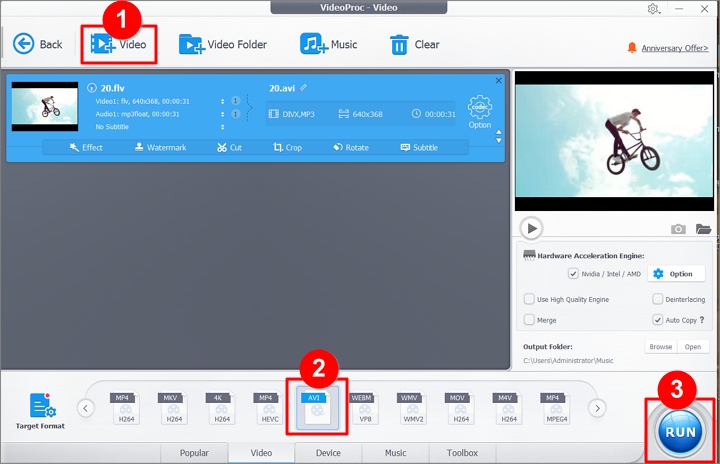Enable Deinterlacing checkbox

[658, 300]
